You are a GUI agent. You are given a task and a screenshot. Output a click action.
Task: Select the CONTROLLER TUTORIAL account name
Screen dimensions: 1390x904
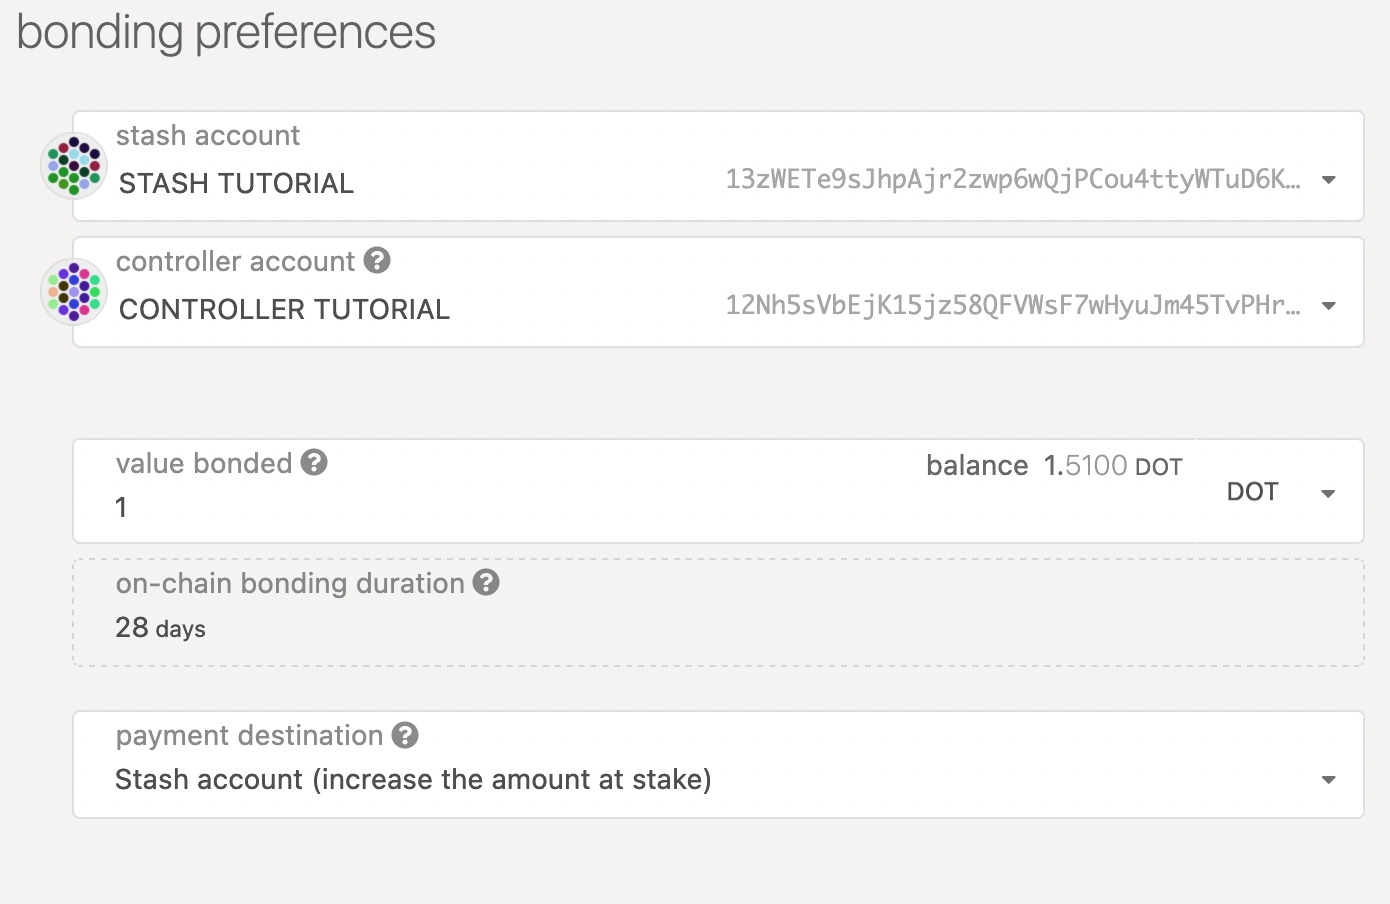point(284,310)
